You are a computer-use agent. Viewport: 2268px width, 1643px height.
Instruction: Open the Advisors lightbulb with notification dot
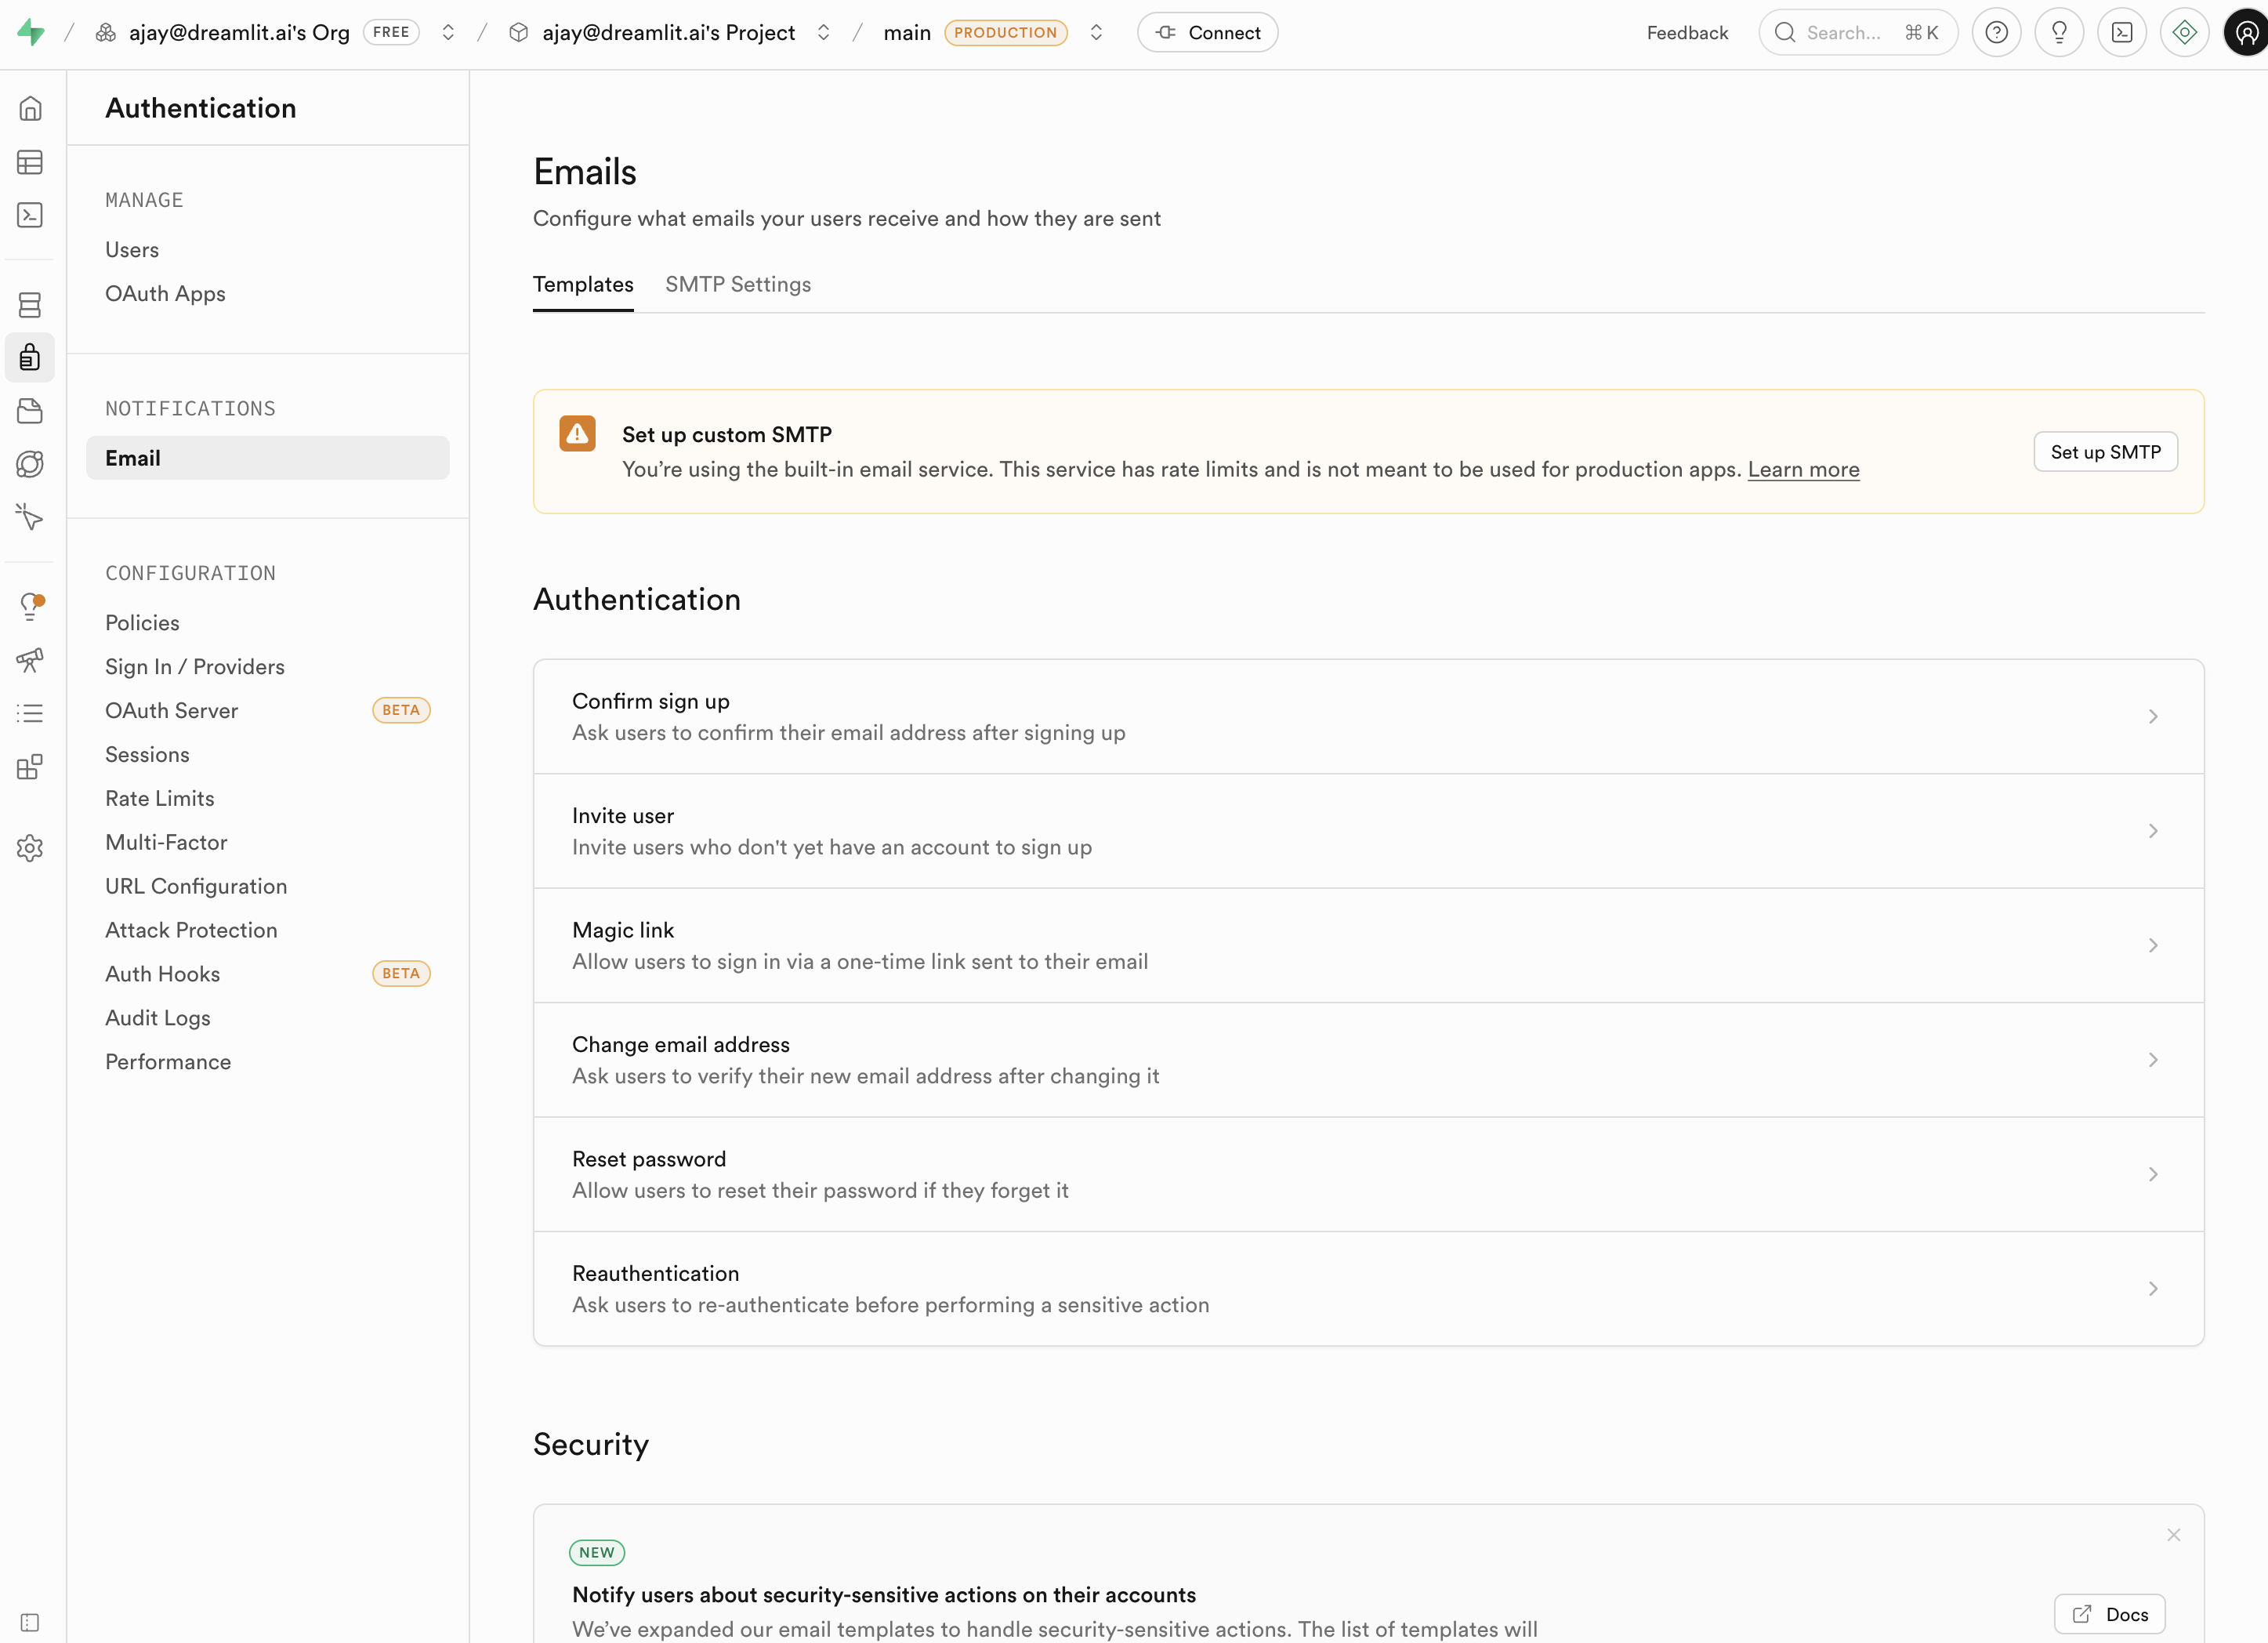pos(30,605)
